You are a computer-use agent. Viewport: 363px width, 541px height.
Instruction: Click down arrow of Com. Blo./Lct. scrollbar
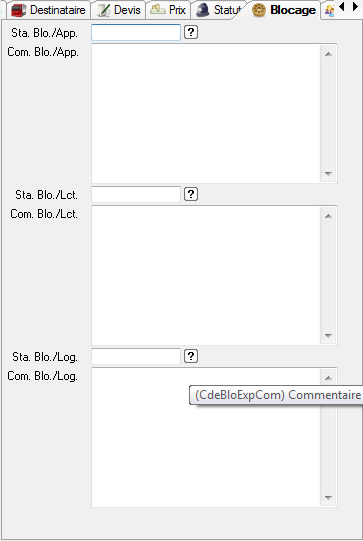point(328,335)
